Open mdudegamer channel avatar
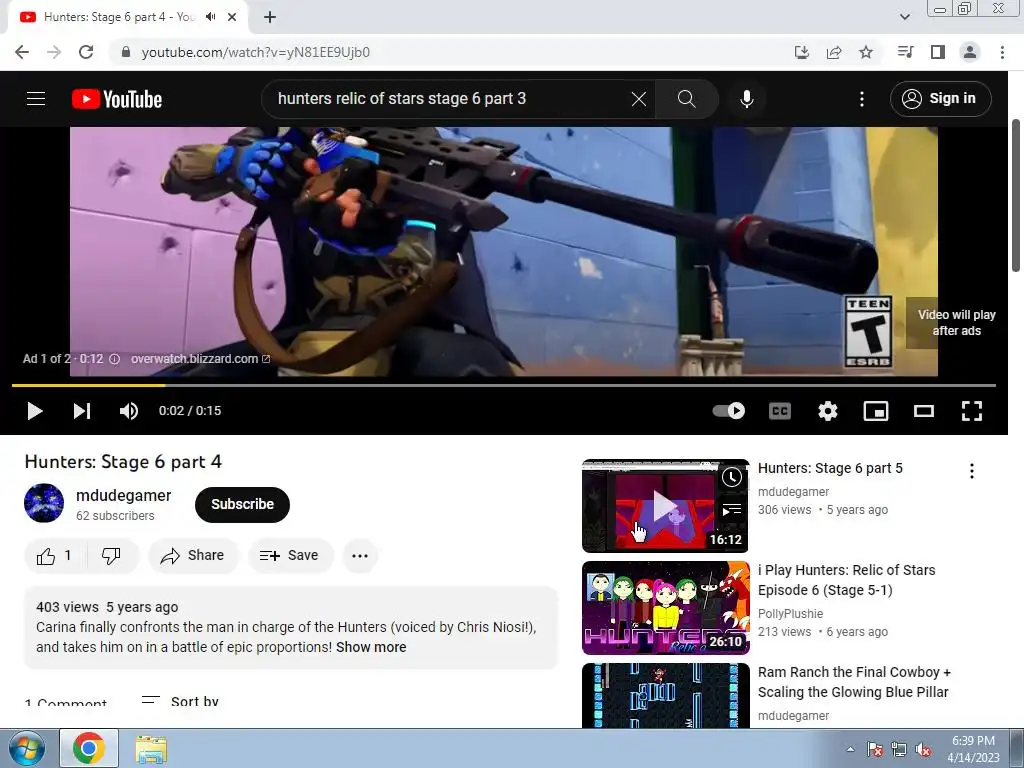 click(44, 503)
